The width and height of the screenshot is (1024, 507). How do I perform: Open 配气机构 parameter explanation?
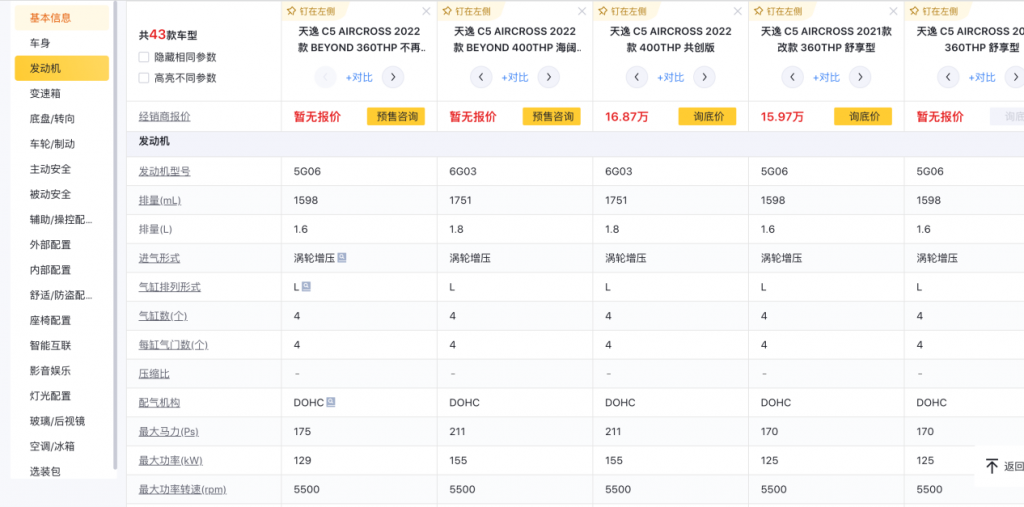[159, 402]
